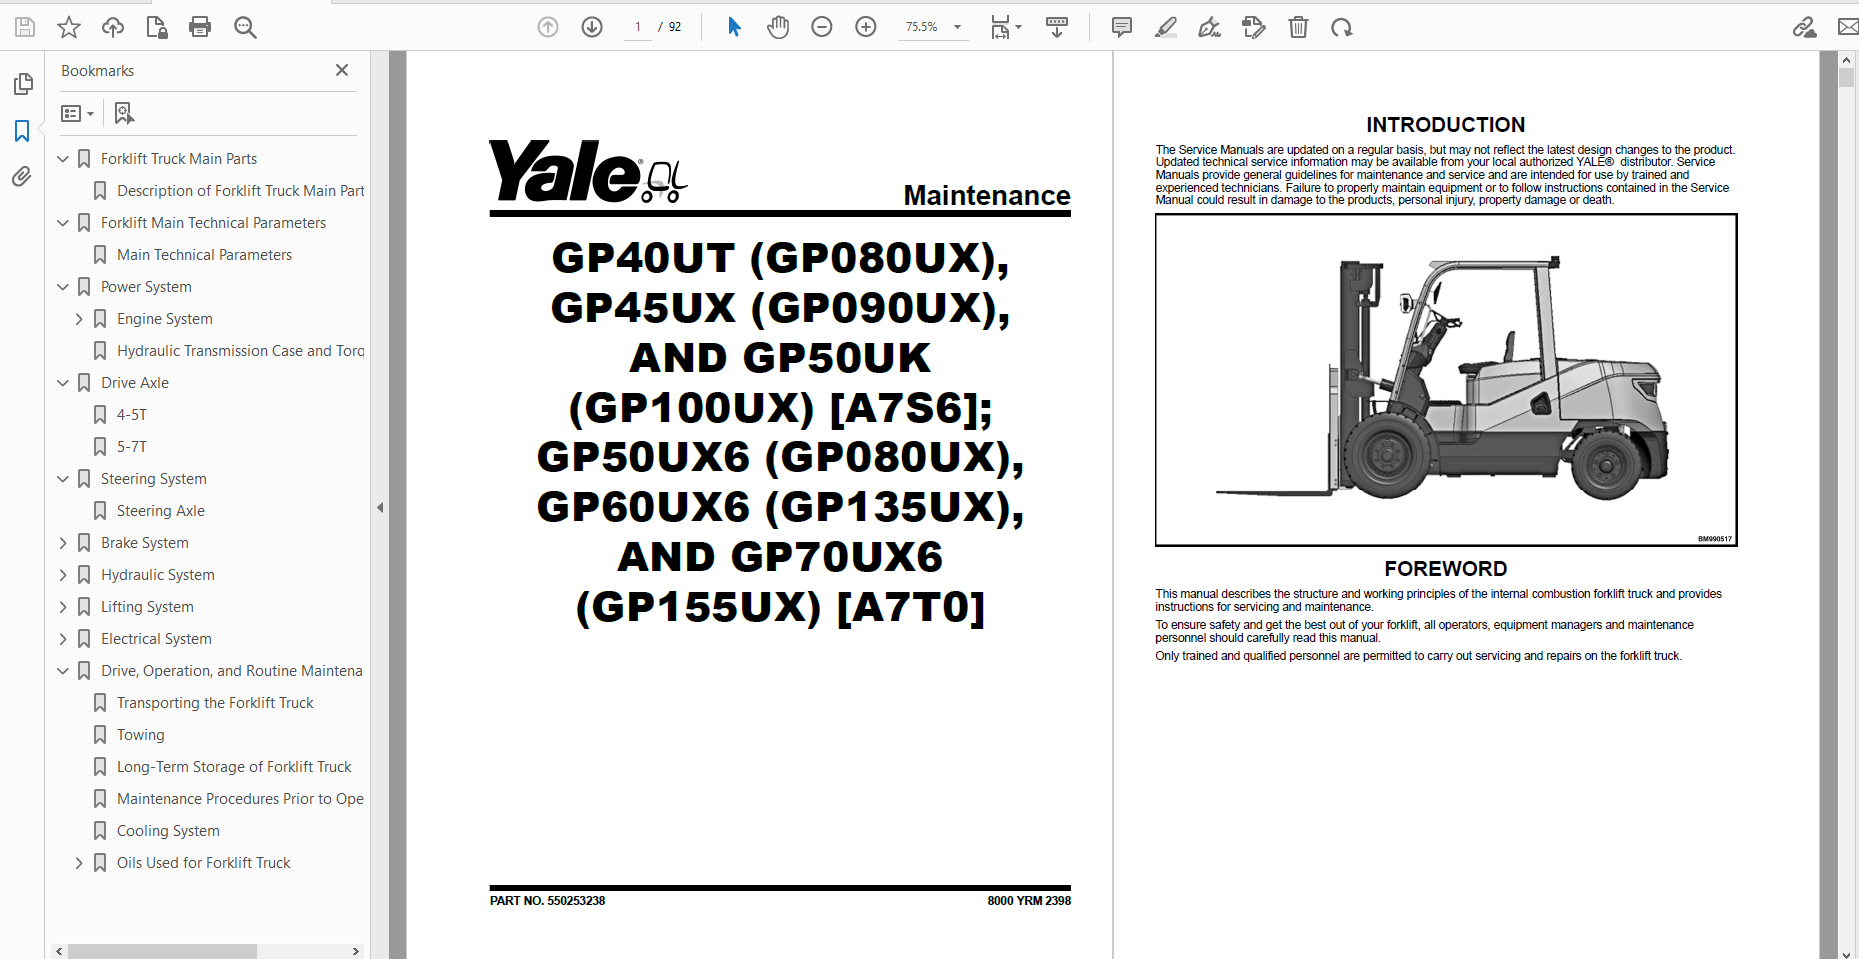Jump to the Cooling System section
The width and height of the screenshot is (1859, 959).
pos(168,830)
